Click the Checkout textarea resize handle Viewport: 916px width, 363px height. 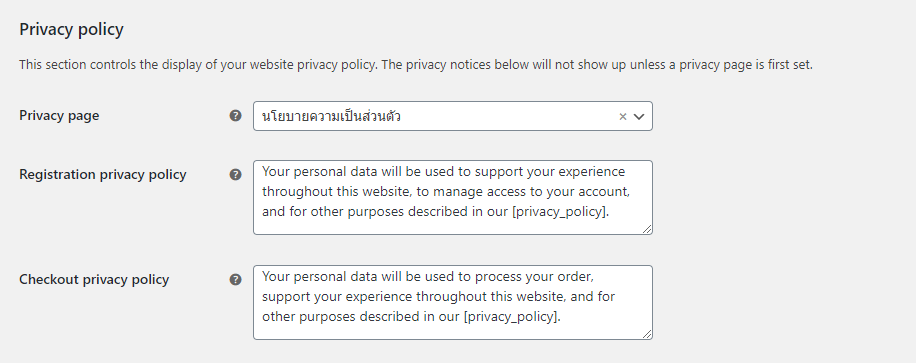pyautogui.click(x=647, y=334)
